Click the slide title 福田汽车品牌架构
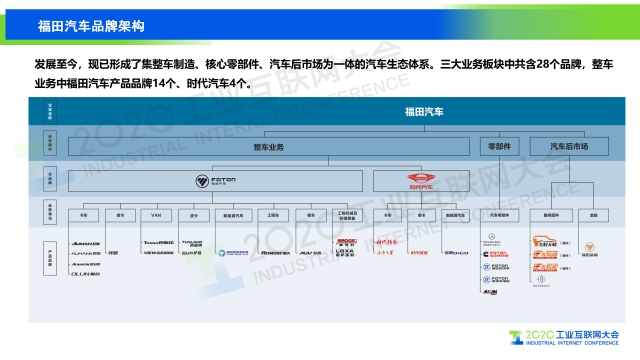Viewport: 640px width, 360px height. coord(91,26)
